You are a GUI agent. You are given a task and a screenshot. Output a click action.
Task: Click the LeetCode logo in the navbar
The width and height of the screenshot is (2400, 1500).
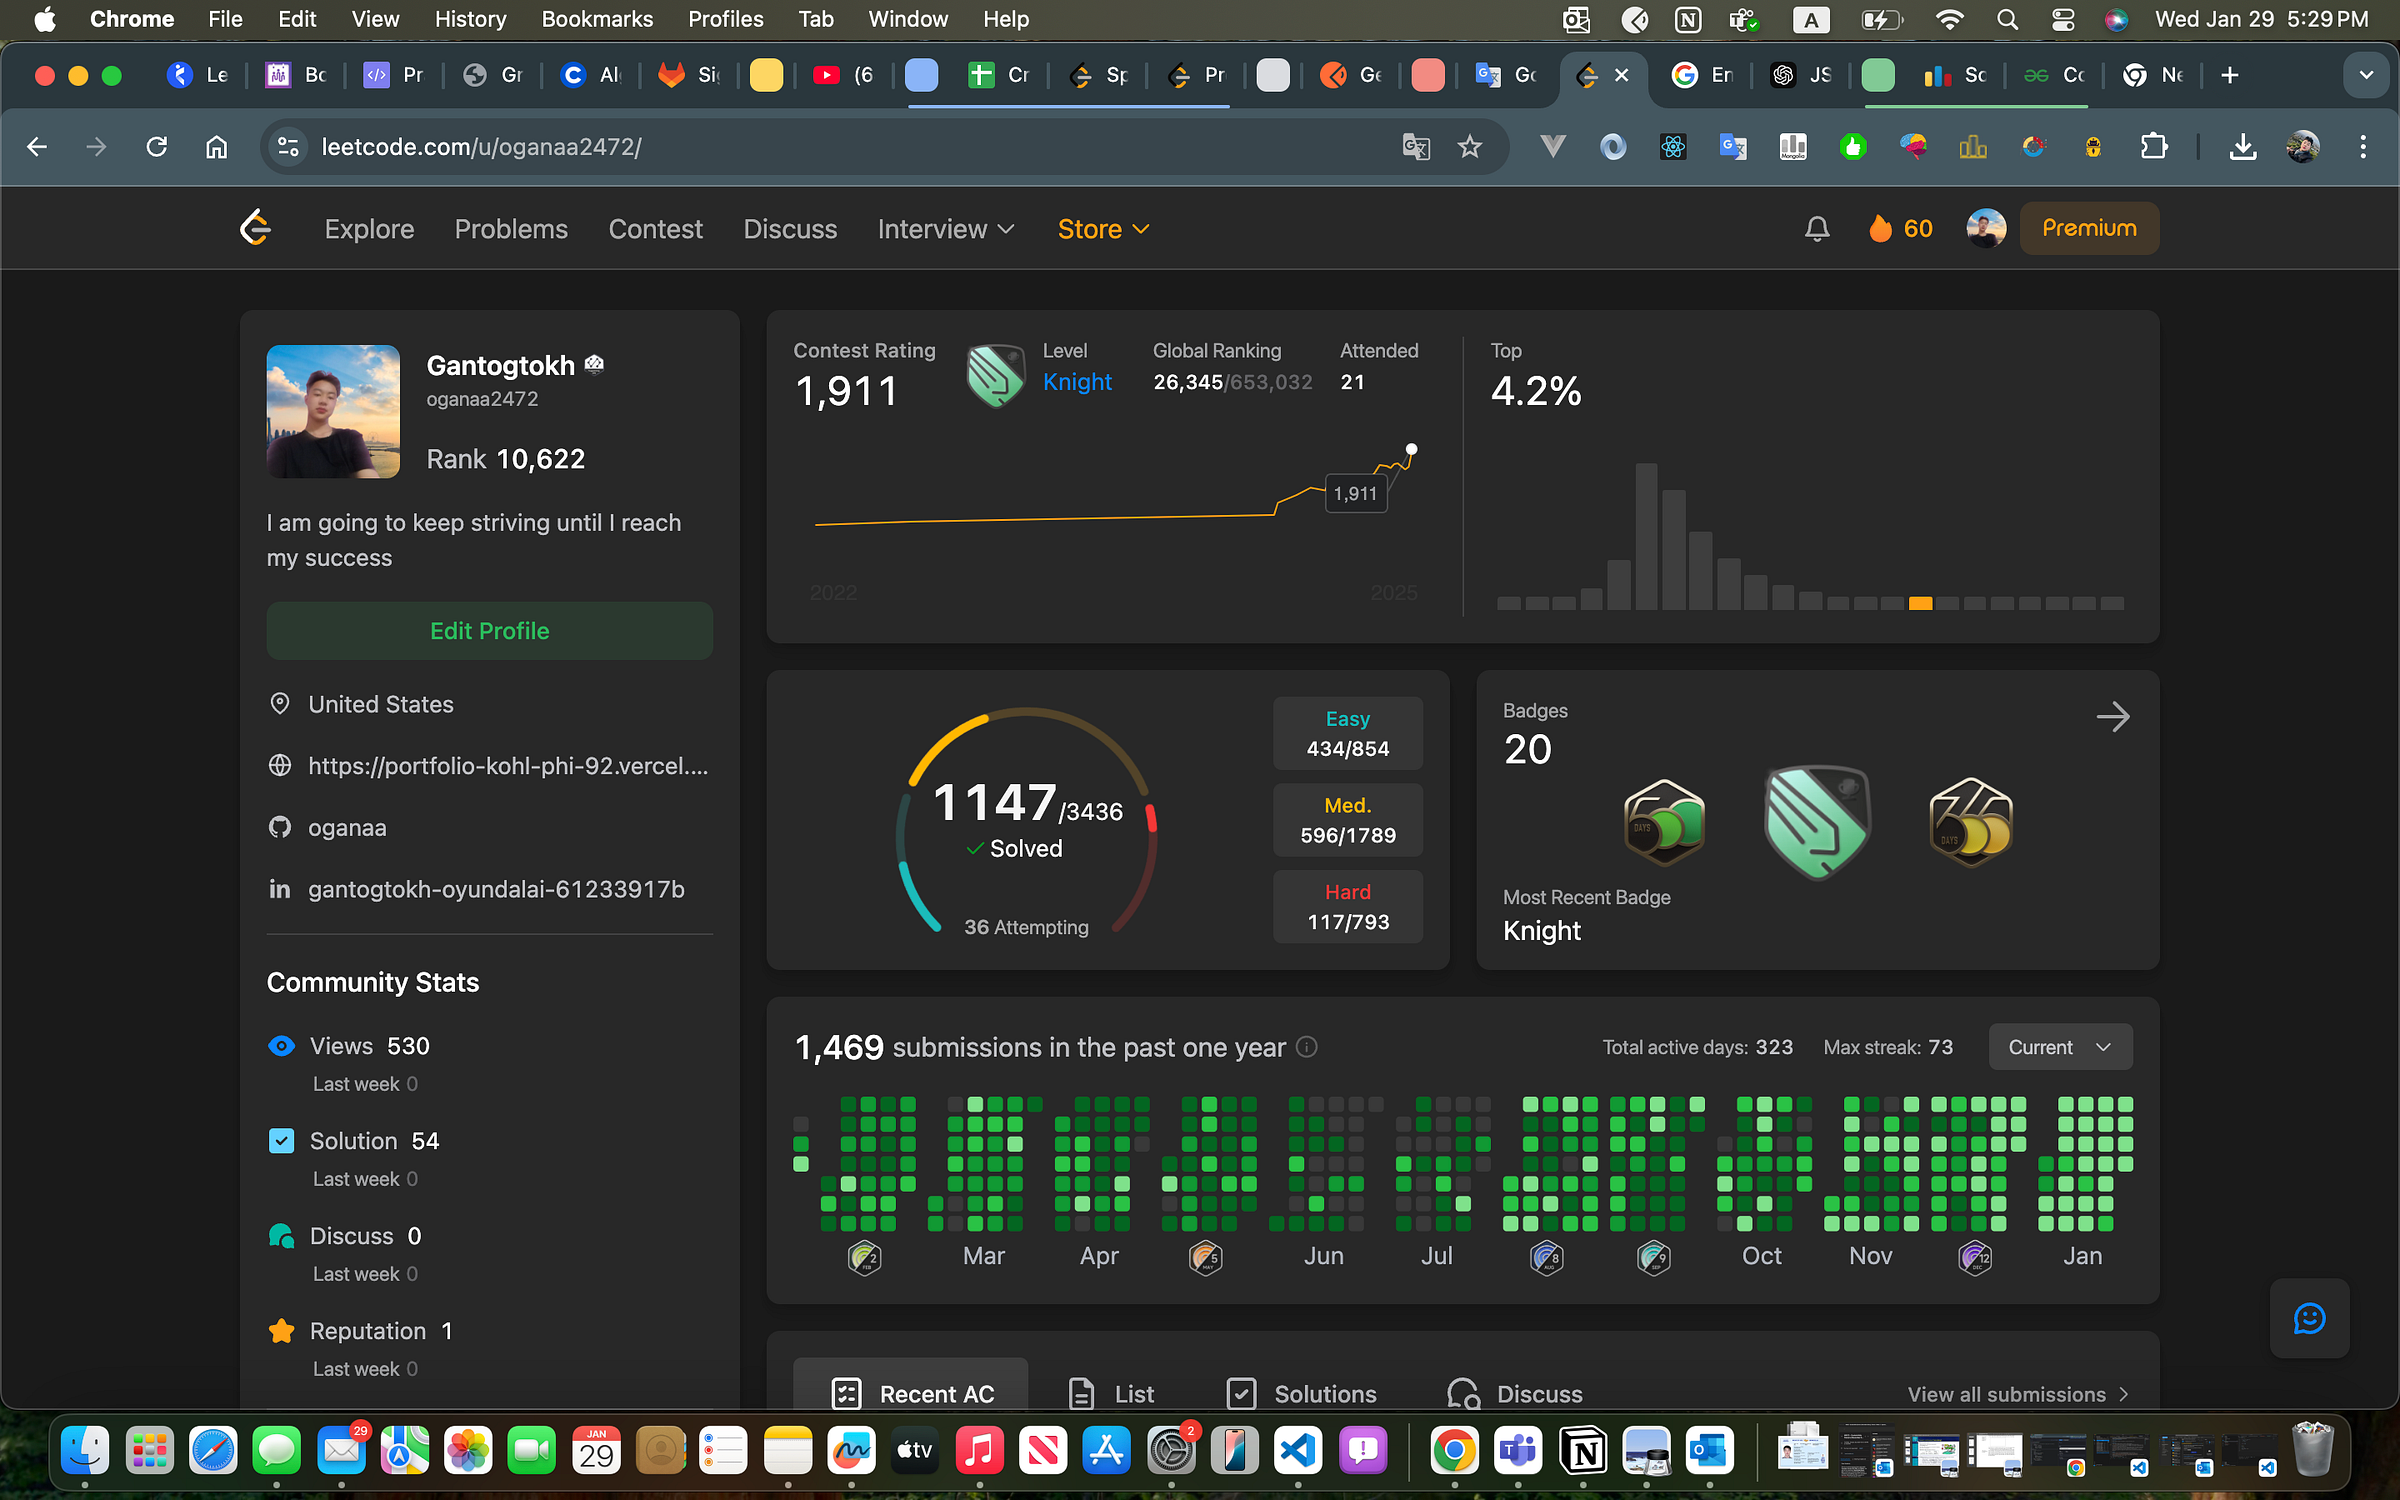pyautogui.click(x=256, y=228)
